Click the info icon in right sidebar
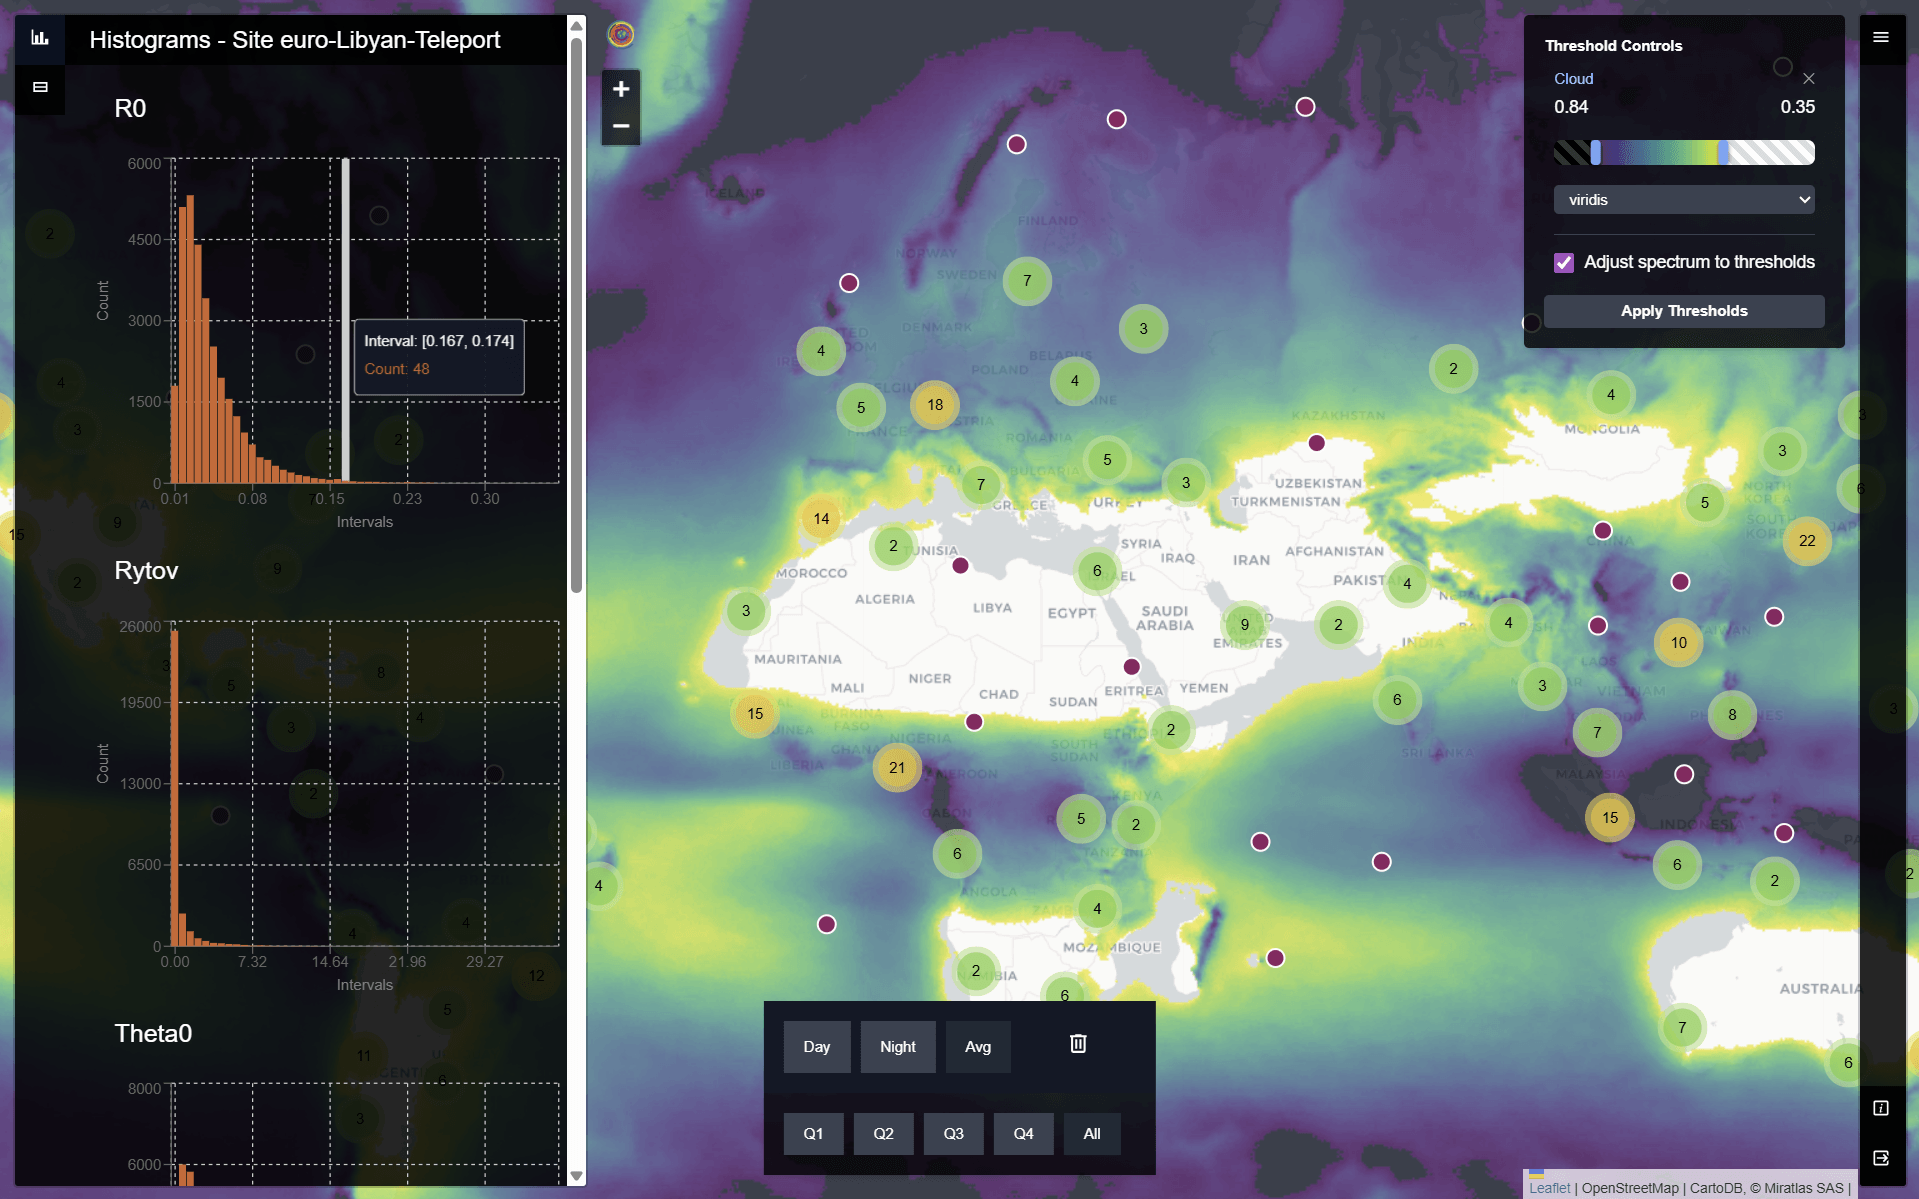 (x=1881, y=1108)
